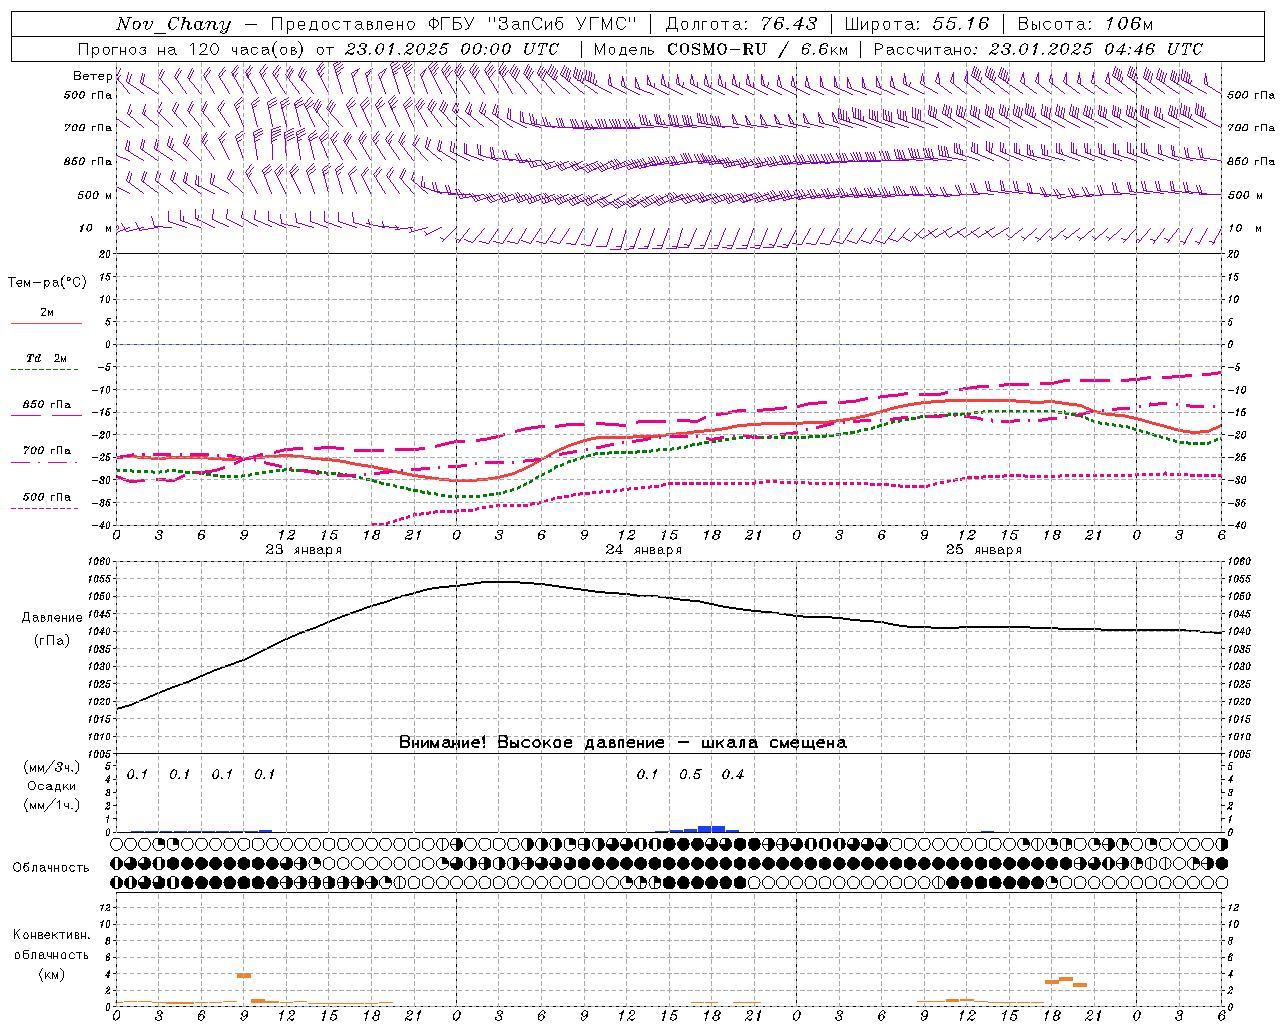Image resolution: width=1280 pixels, height=1024 pixels.
Task: Click the 'Конвективн.' convective cloud label
Action: click(x=52, y=935)
